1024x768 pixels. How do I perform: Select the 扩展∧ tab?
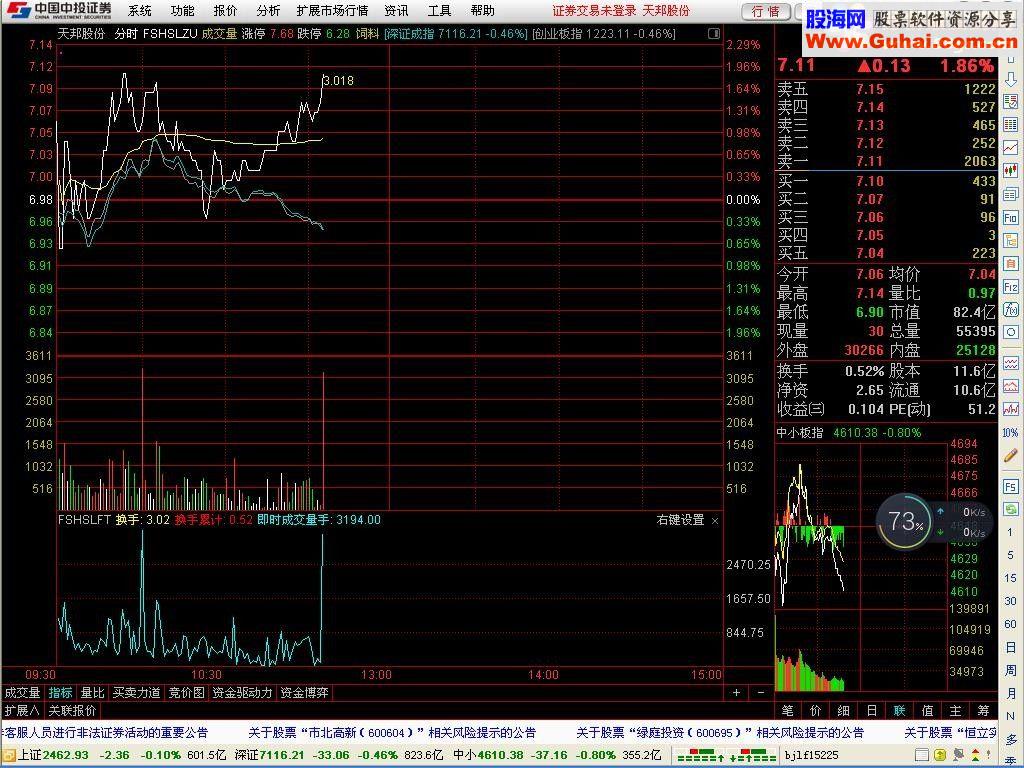coord(22,710)
